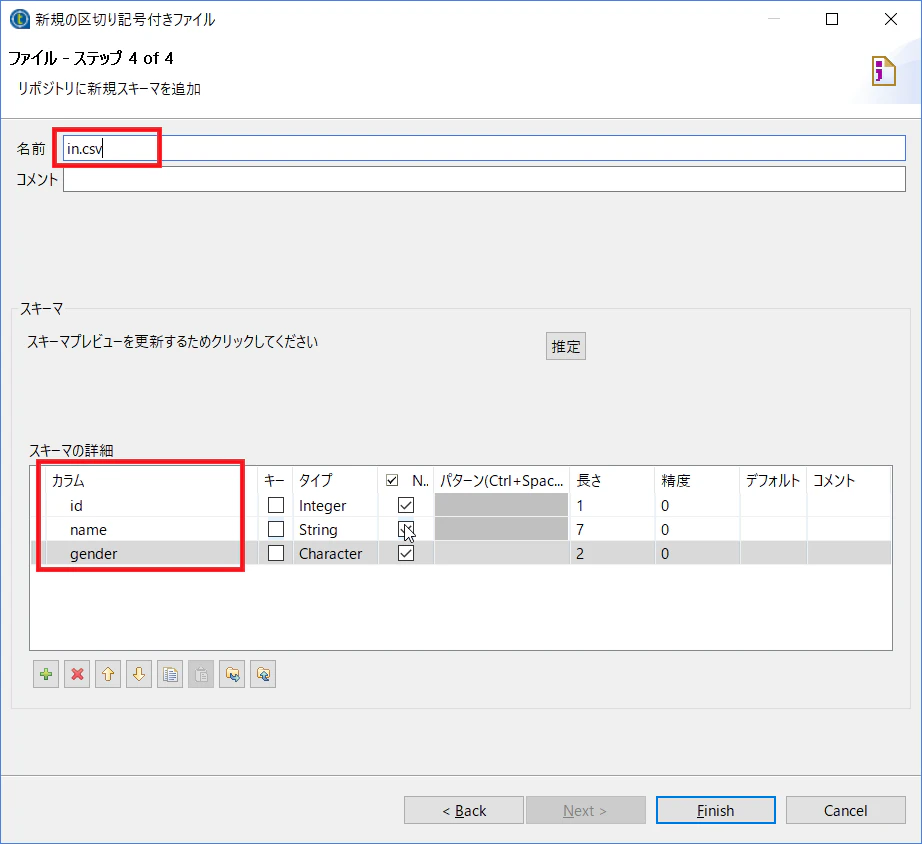Select the name column name cell
Image resolution: width=922 pixels, height=844 pixels.
pyautogui.click(x=152, y=529)
